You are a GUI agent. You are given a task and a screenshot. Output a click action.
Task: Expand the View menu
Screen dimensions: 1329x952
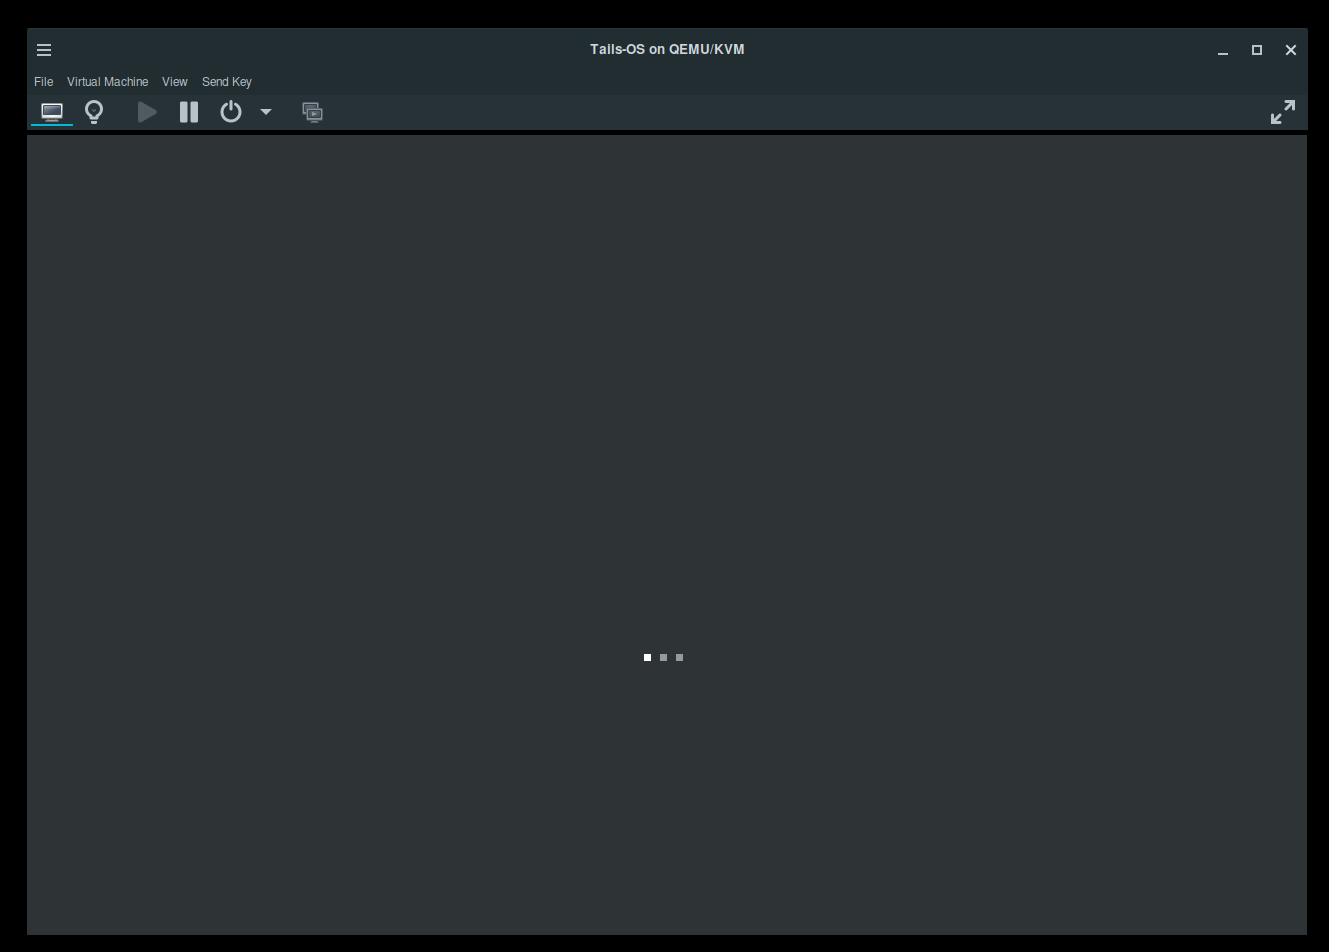[175, 82]
